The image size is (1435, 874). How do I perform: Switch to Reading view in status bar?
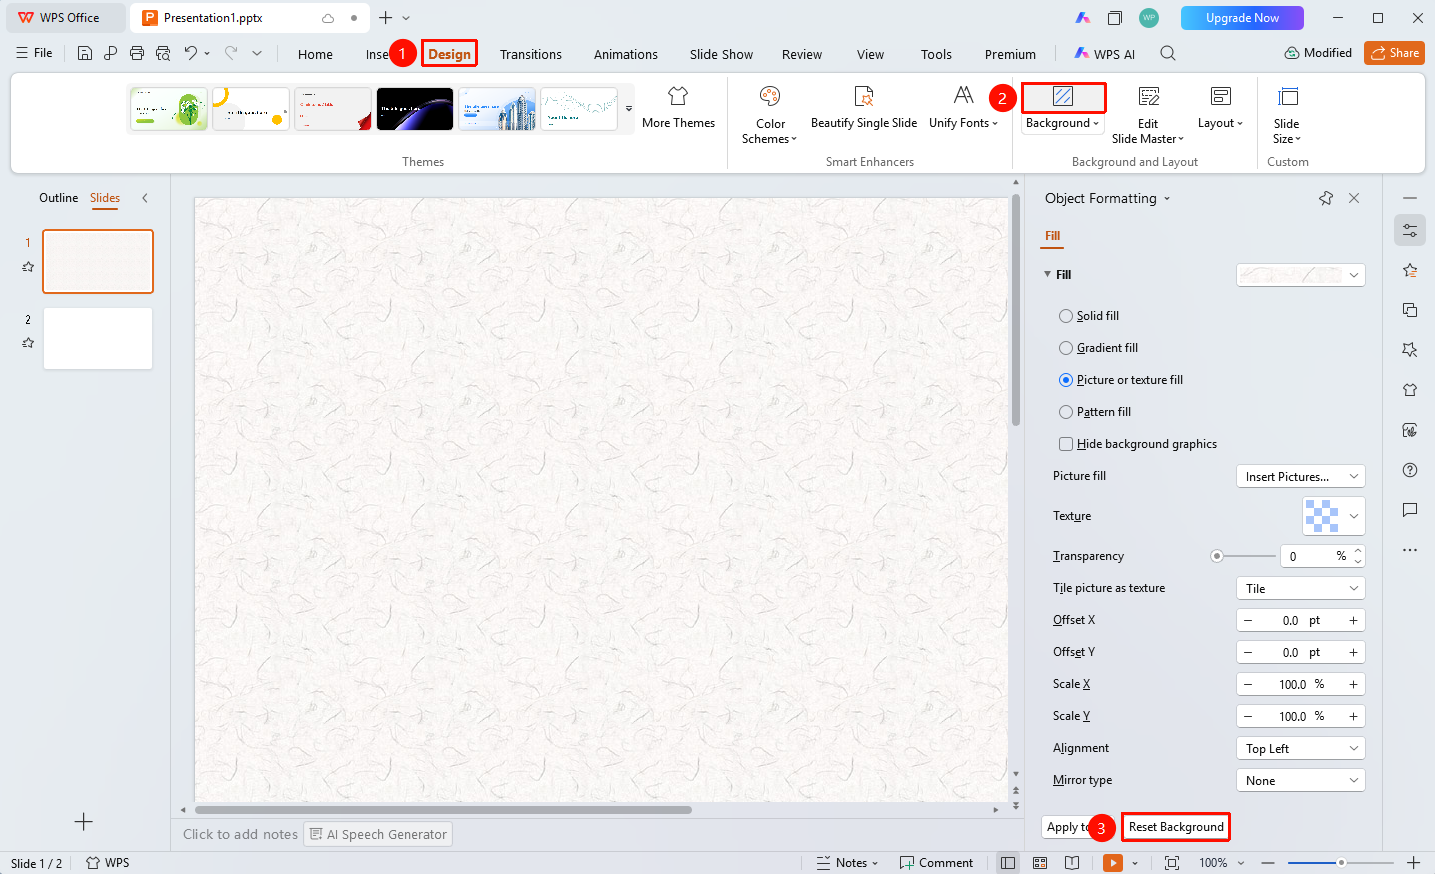(x=1072, y=863)
